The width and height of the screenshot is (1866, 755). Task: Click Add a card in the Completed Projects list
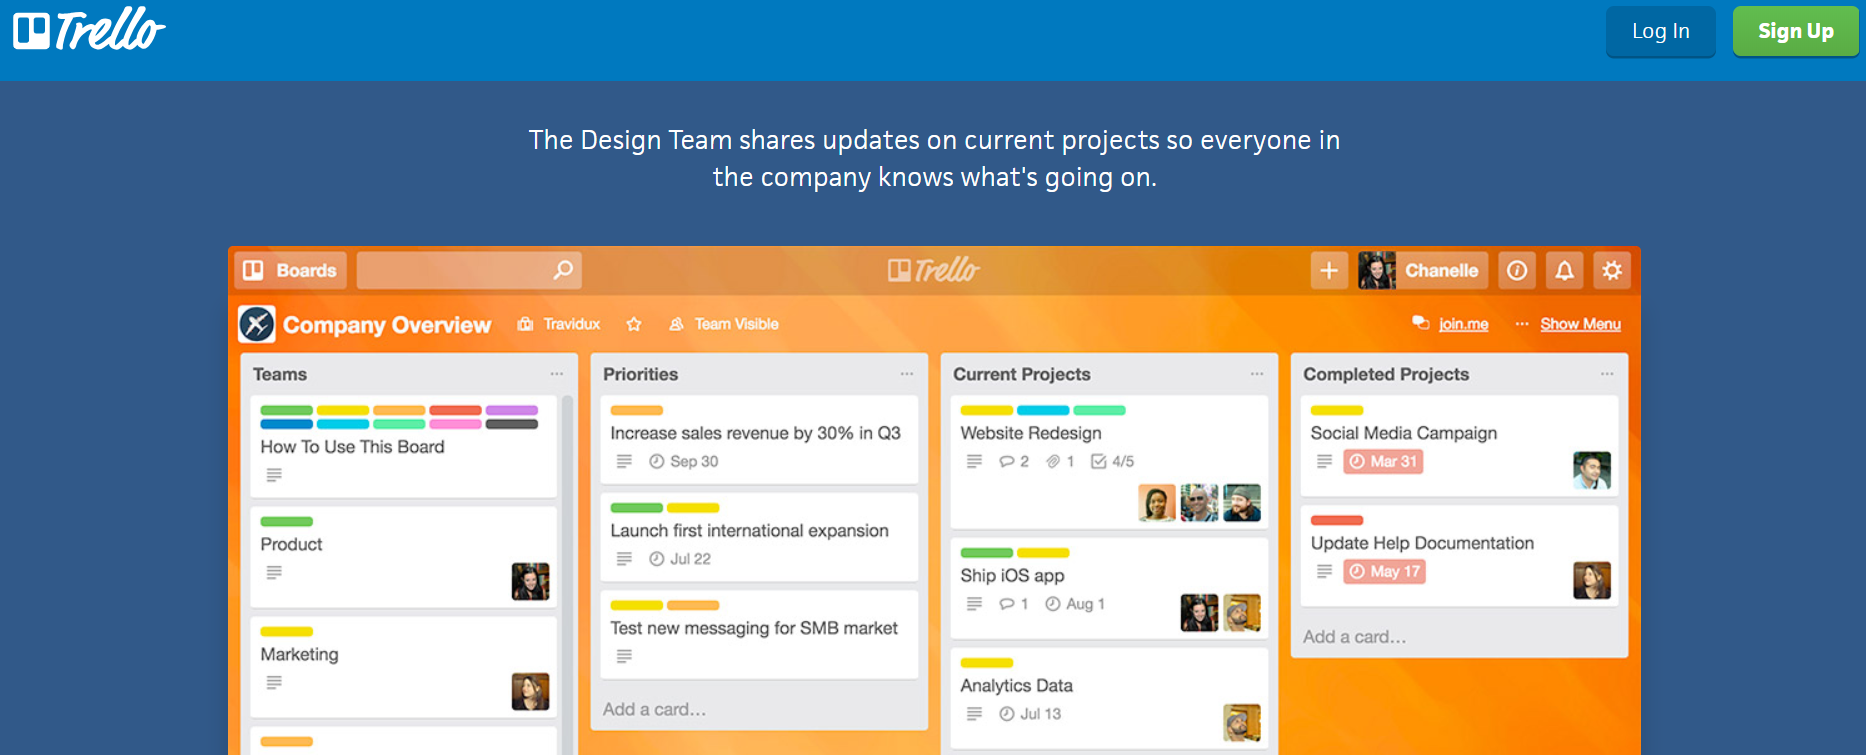[1354, 637]
